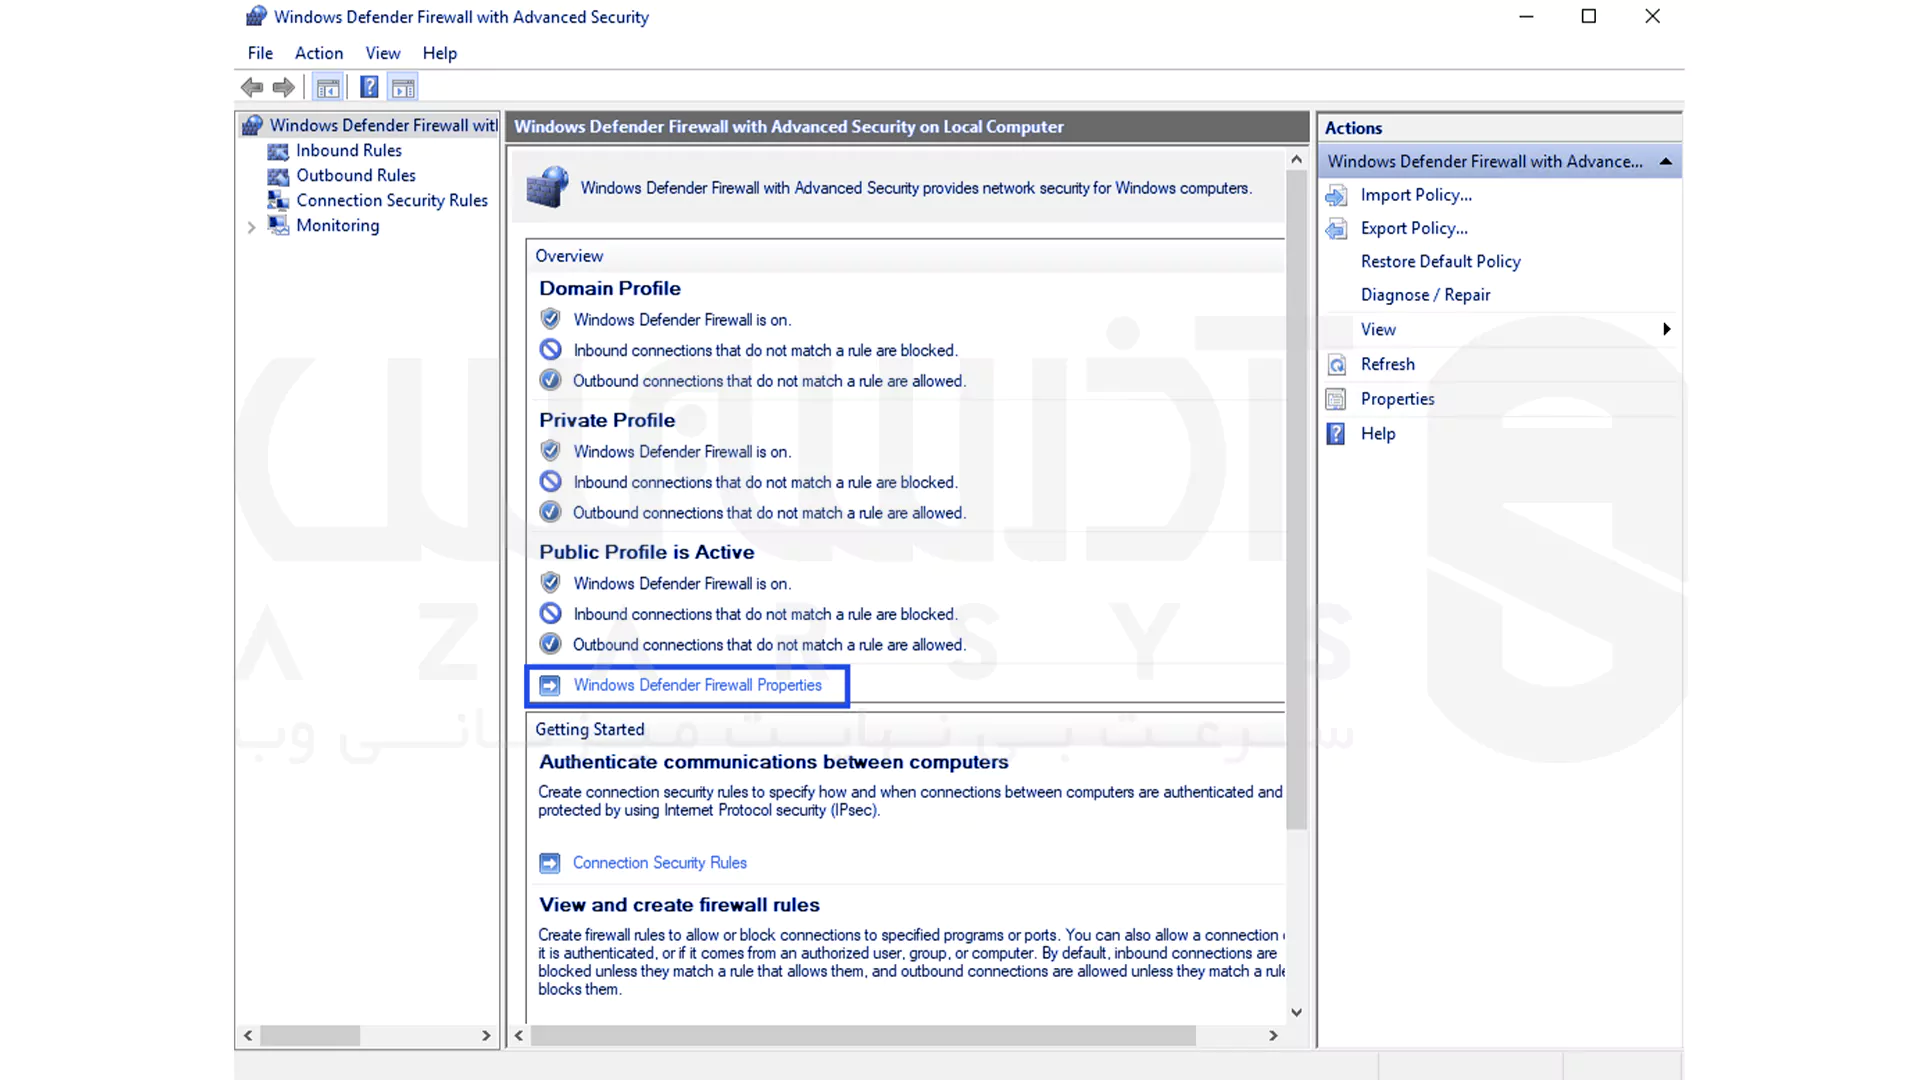1920x1080 pixels.
Task: Select the Windows Defender Firewall root node
Action: pos(383,125)
